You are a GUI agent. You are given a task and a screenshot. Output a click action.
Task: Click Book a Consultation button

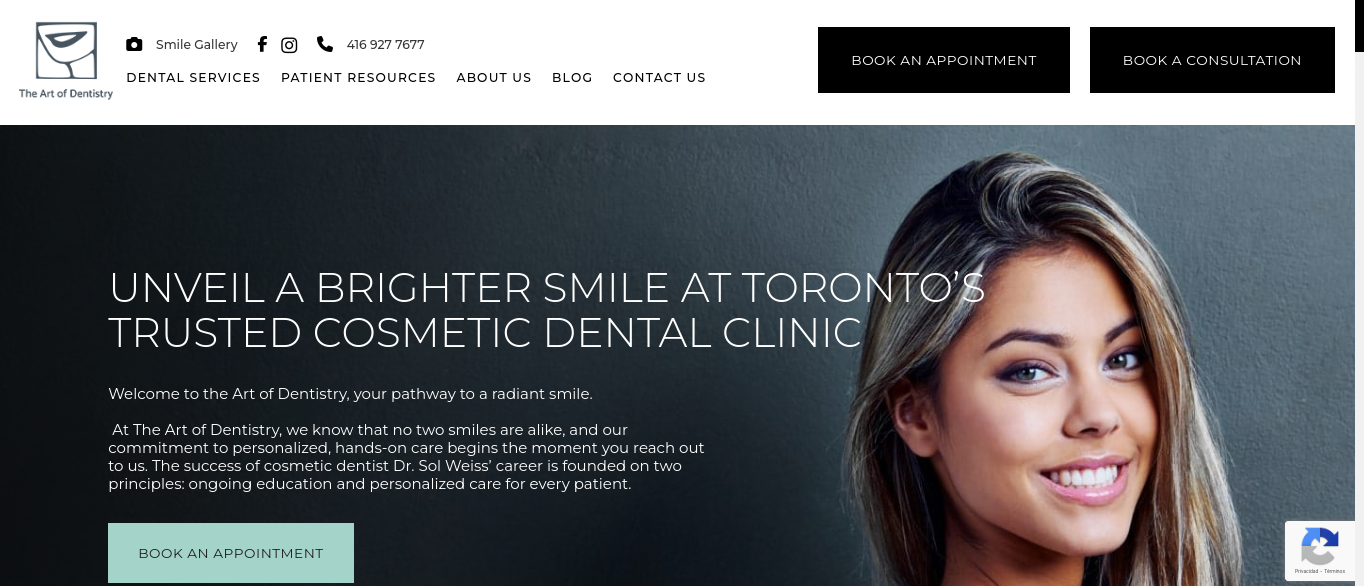tap(1212, 60)
